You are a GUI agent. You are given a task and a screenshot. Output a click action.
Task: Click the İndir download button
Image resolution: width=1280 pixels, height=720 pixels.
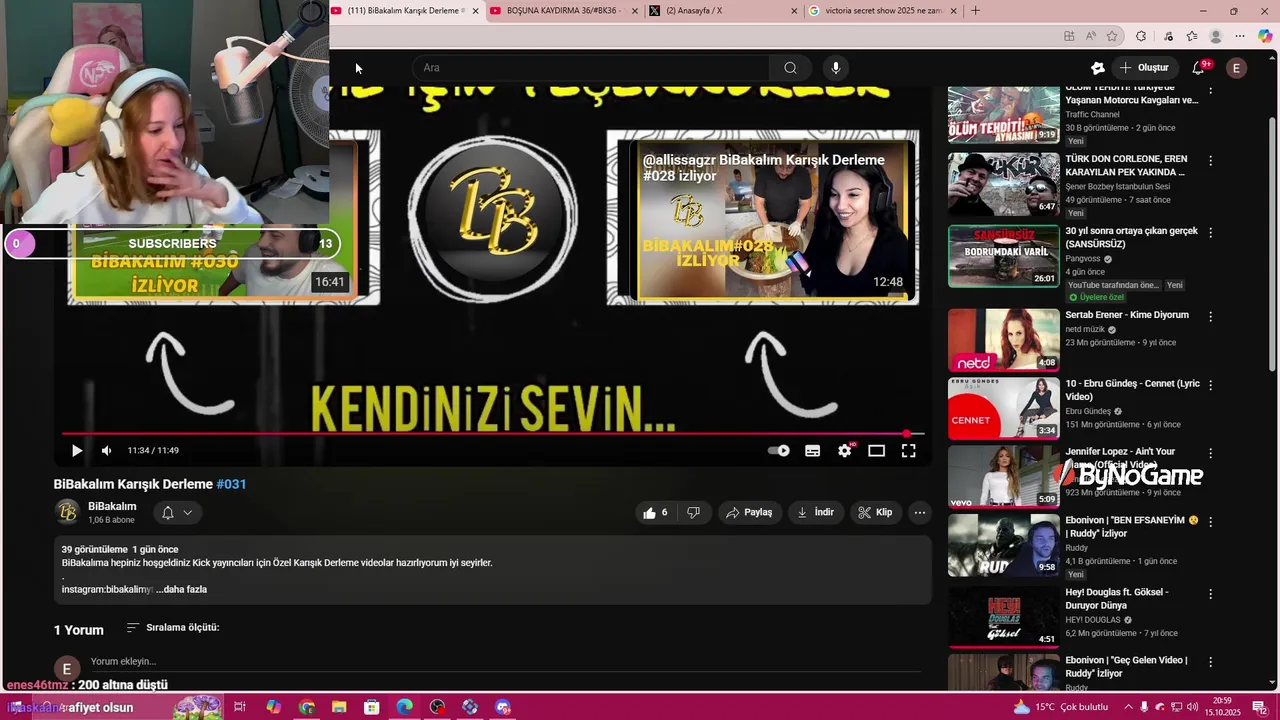[815, 513]
